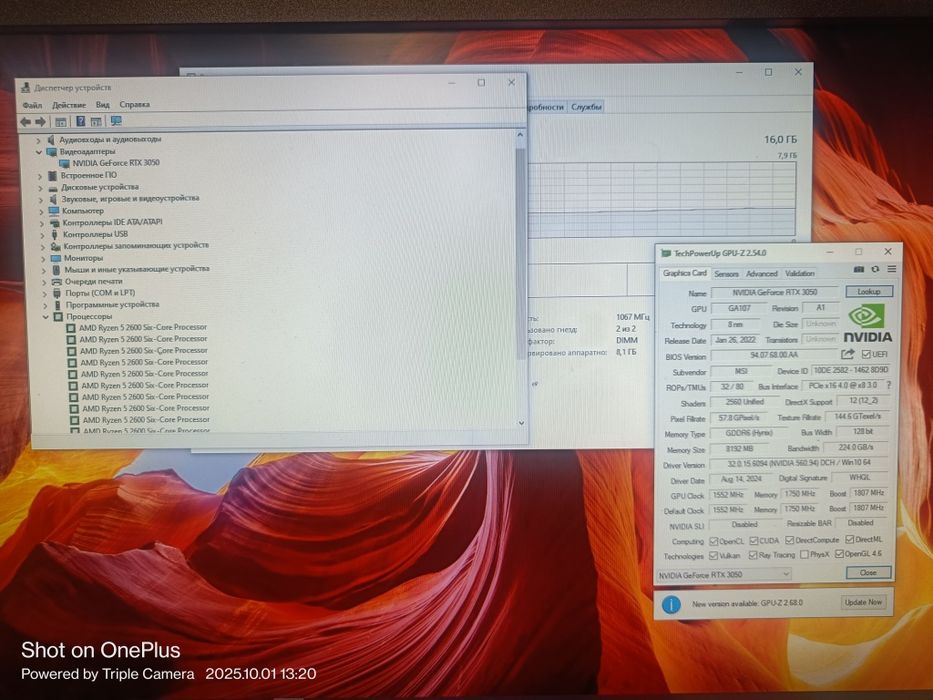Collapse the Процессоры tree node
Image resolution: width=933 pixels, height=700 pixels.
coord(45,317)
